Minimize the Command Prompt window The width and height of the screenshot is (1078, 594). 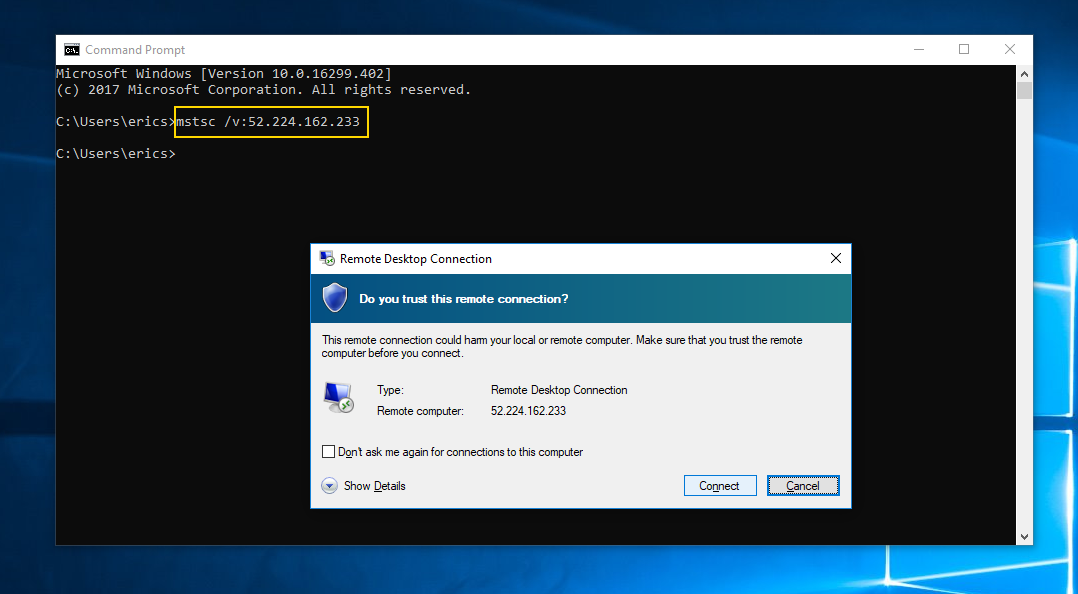pos(919,50)
